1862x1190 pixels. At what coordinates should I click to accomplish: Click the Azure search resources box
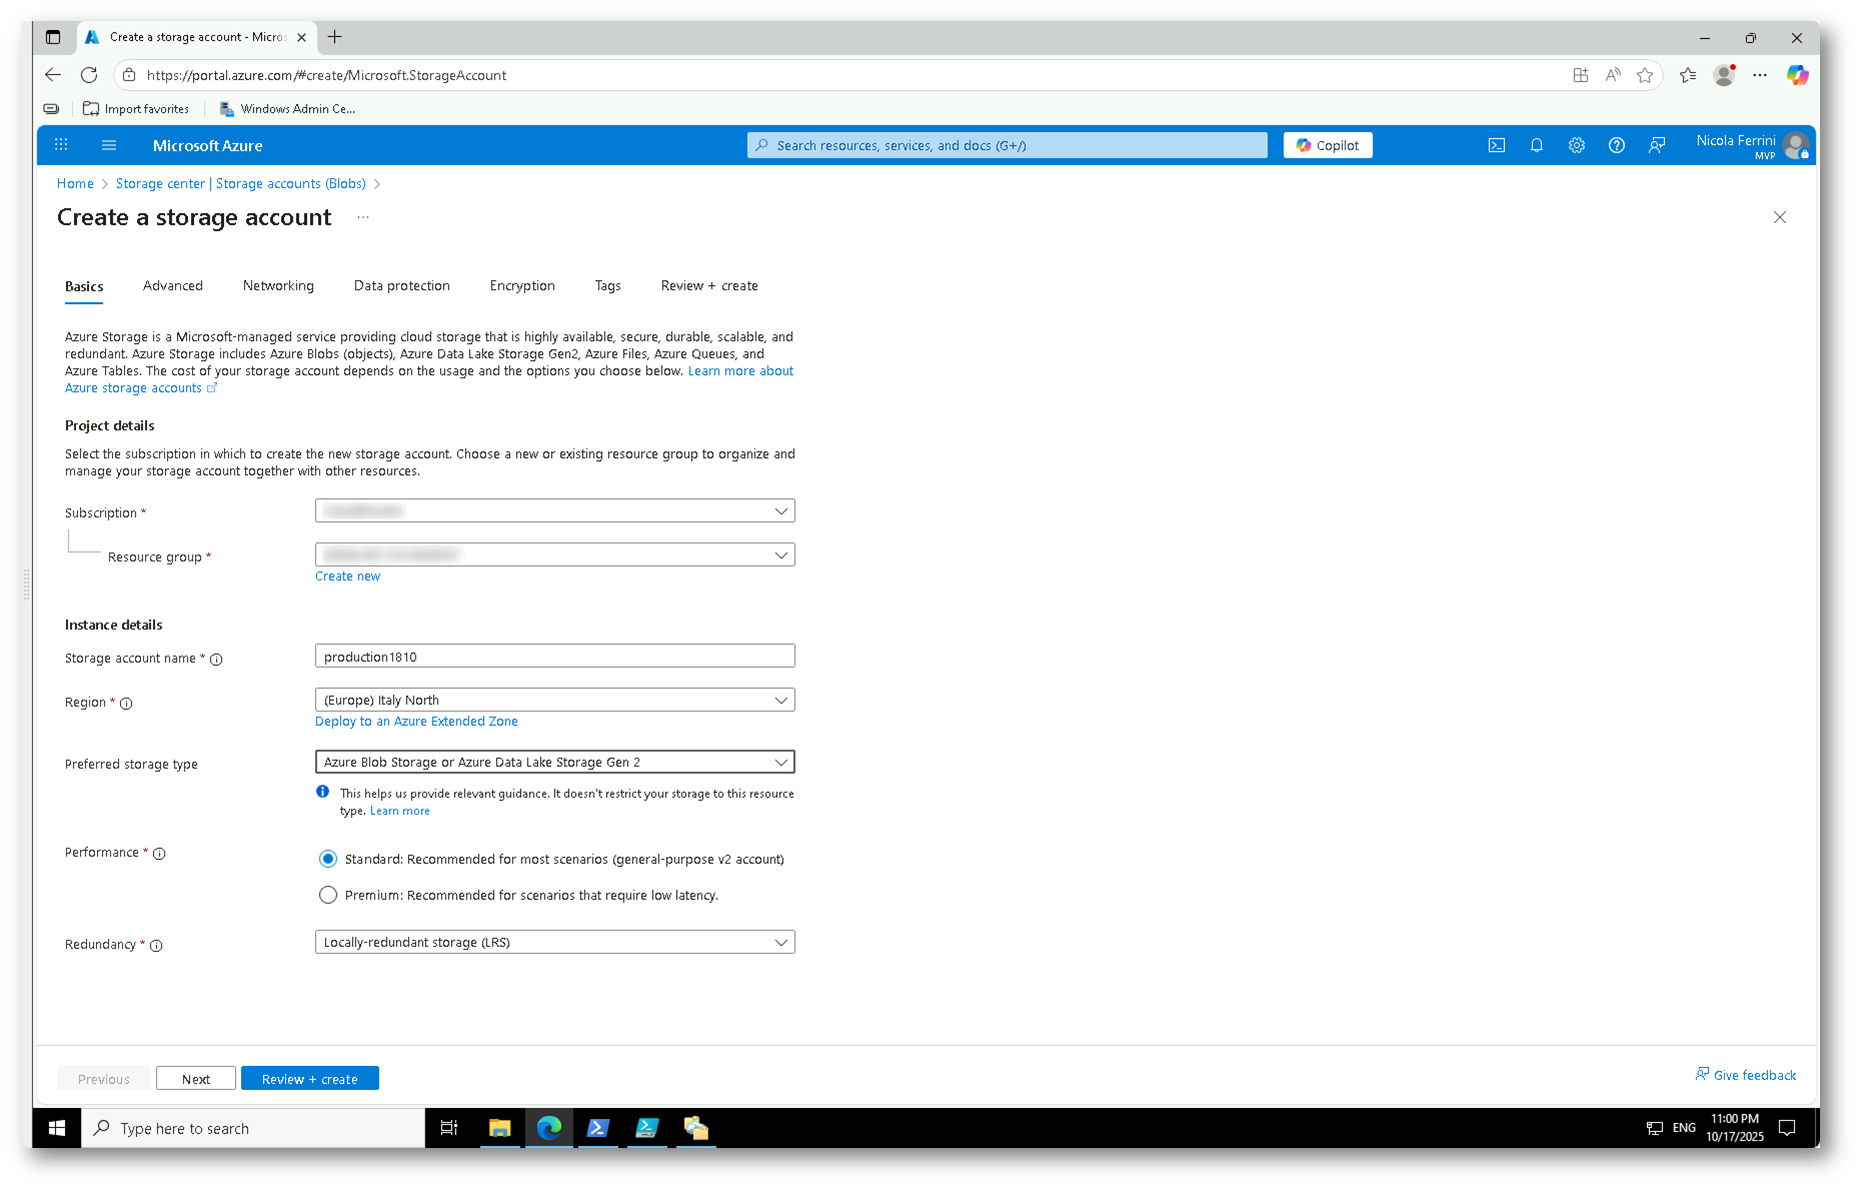click(1007, 145)
